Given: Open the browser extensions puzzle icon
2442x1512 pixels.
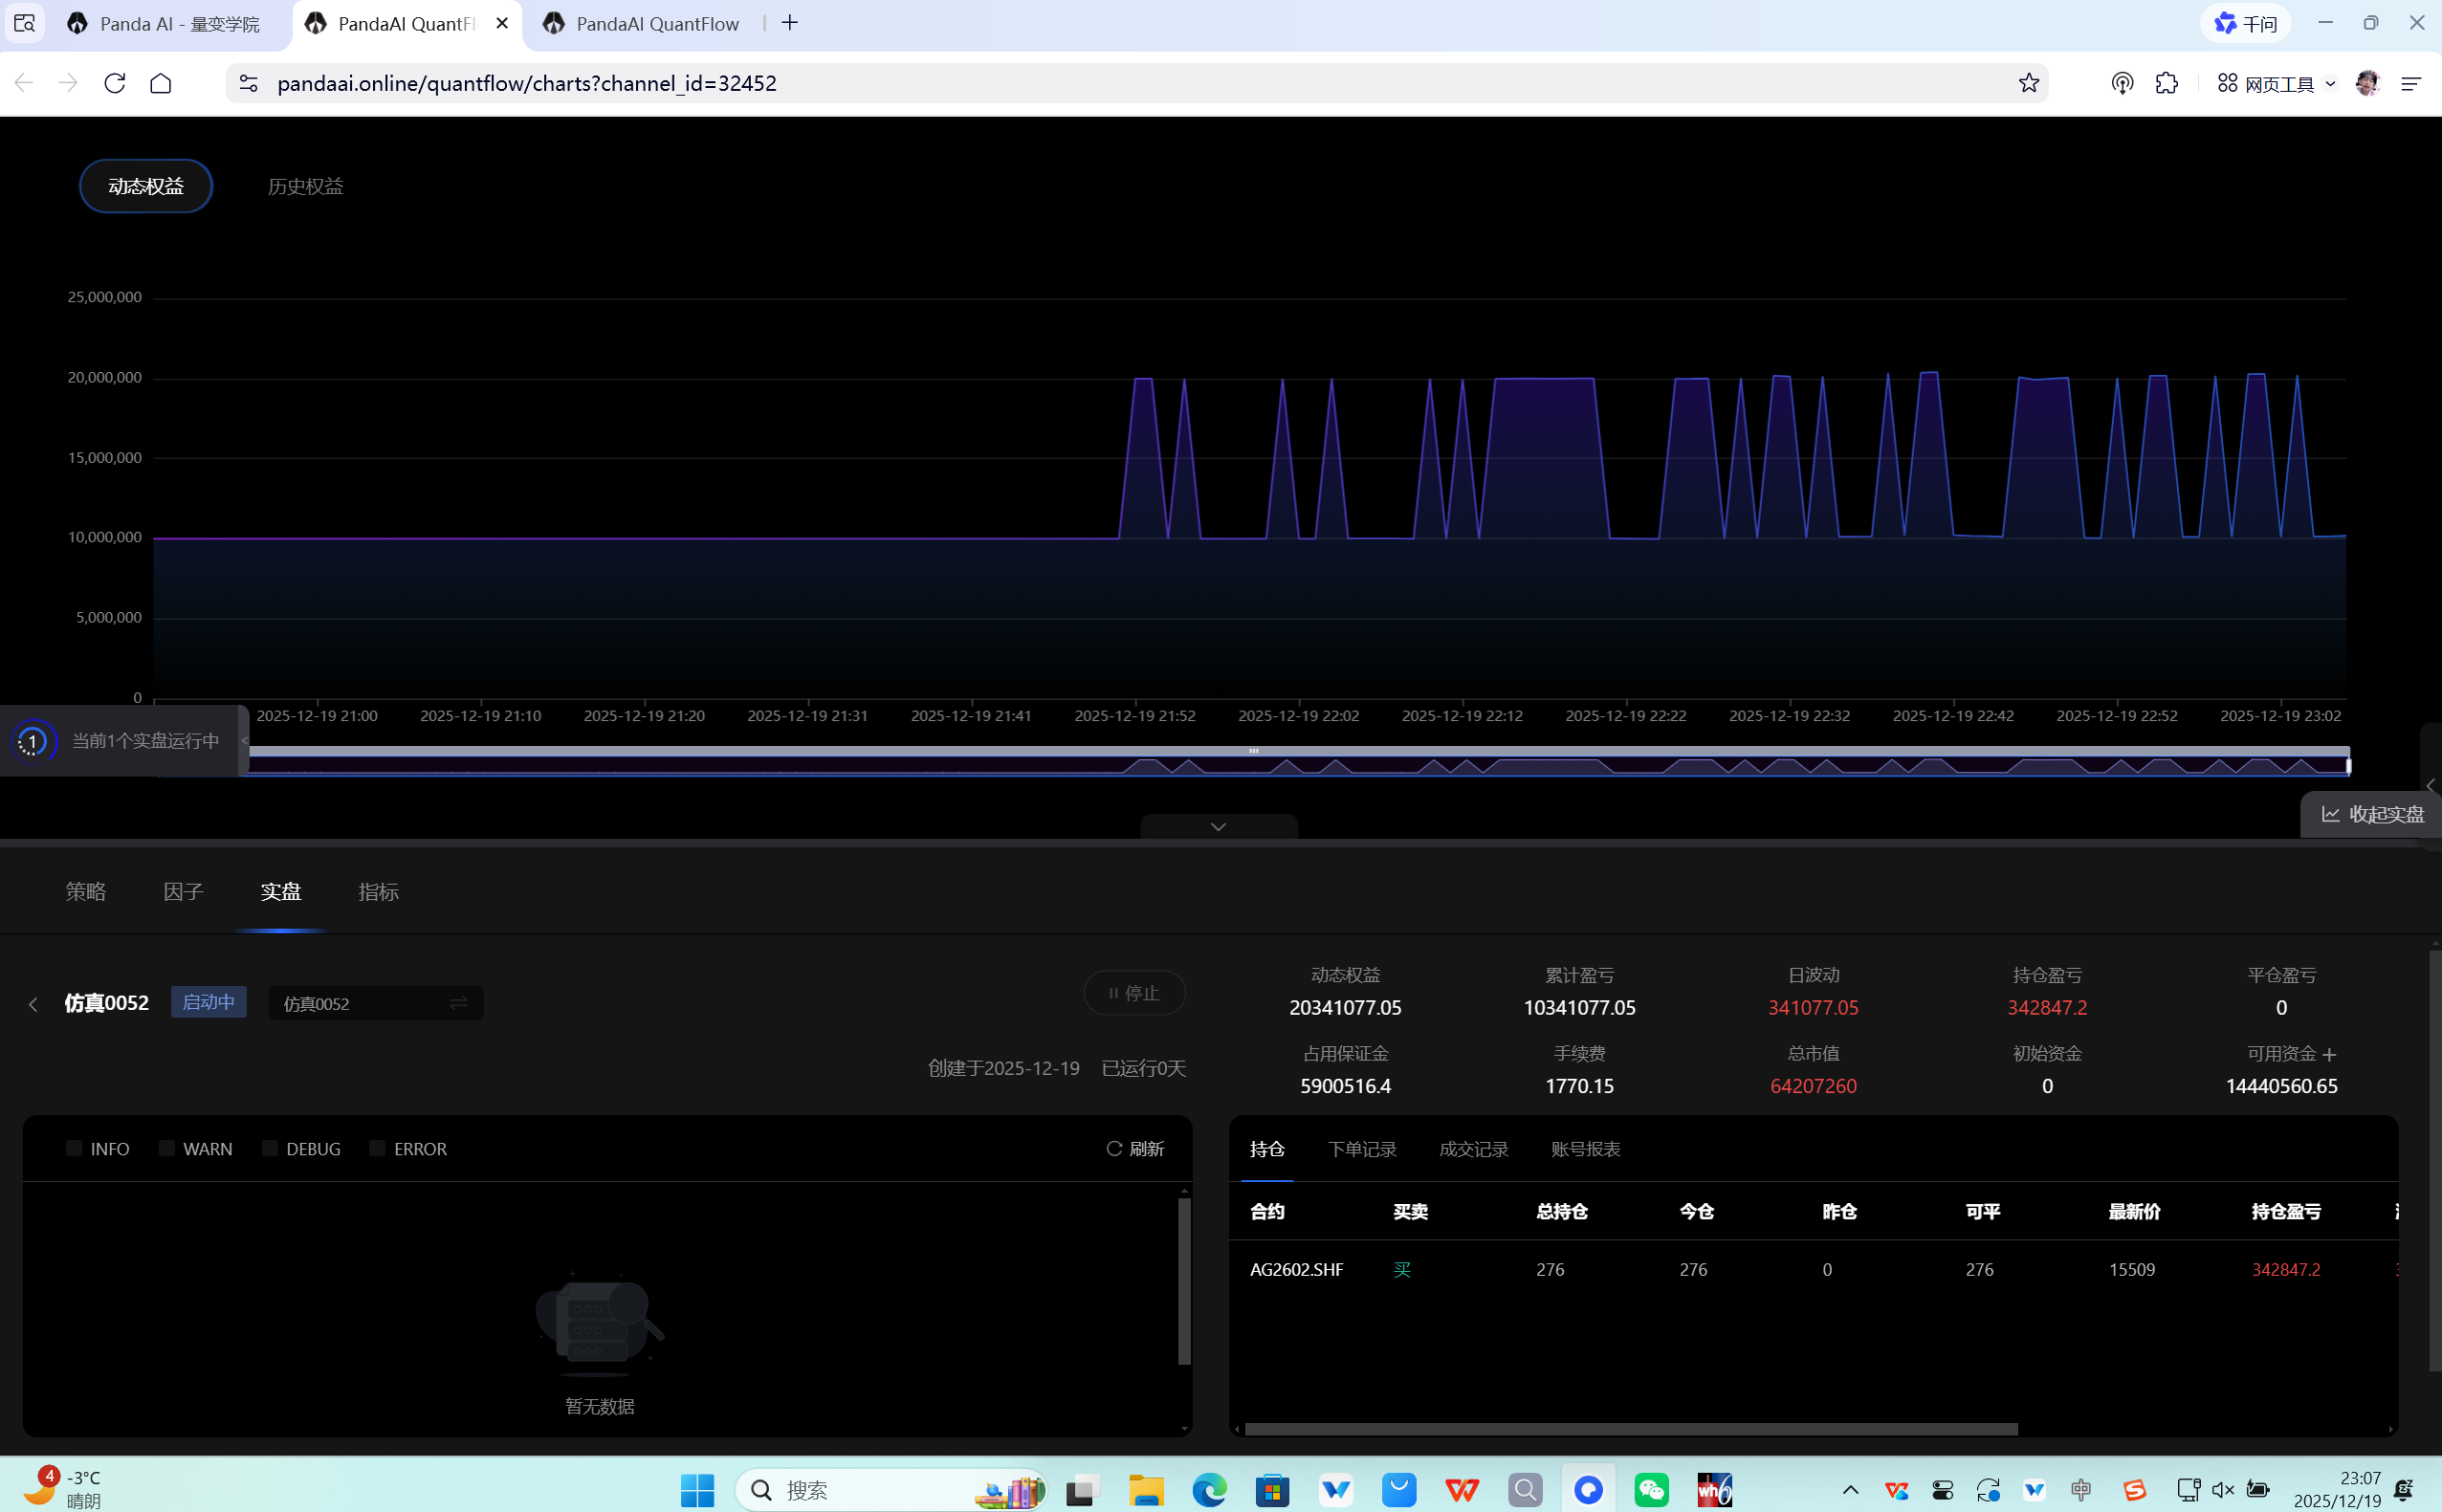Looking at the screenshot, I should (x=2167, y=83).
